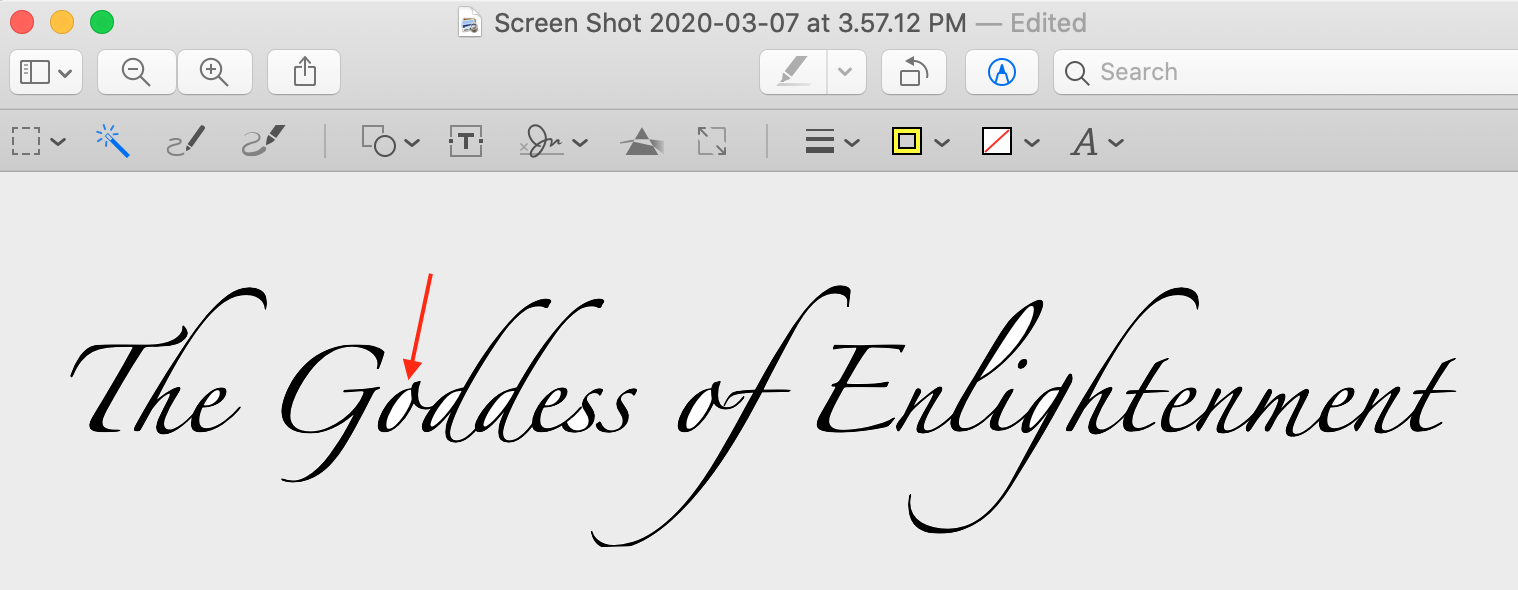
Task: Rotate the image with Rotate Left button
Action: click(914, 72)
